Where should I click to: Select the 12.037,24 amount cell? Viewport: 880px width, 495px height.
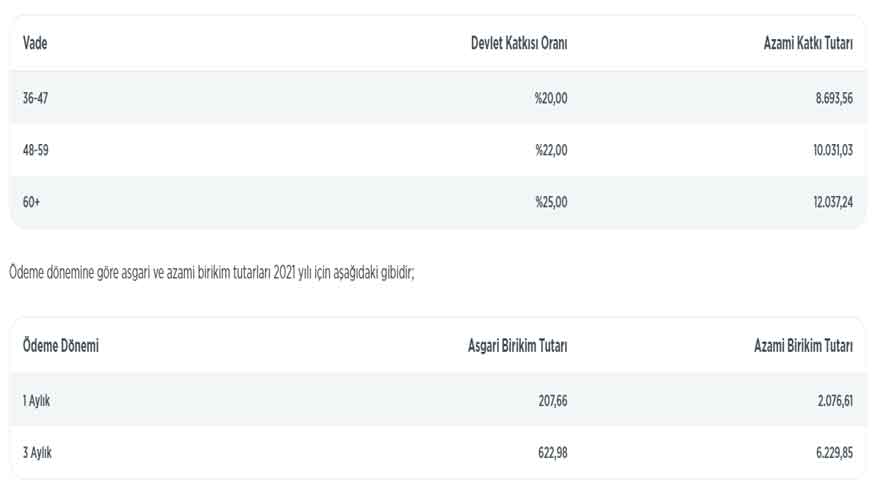[833, 202]
